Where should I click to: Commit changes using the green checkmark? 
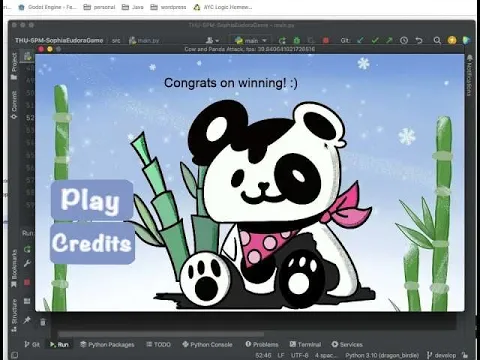click(x=375, y=40)
